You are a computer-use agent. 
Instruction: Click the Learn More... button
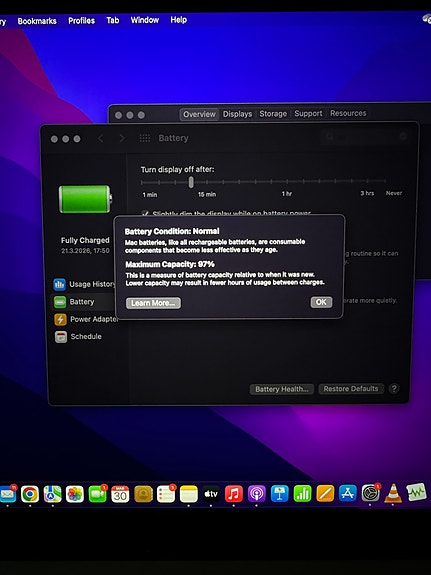point(153,303)
